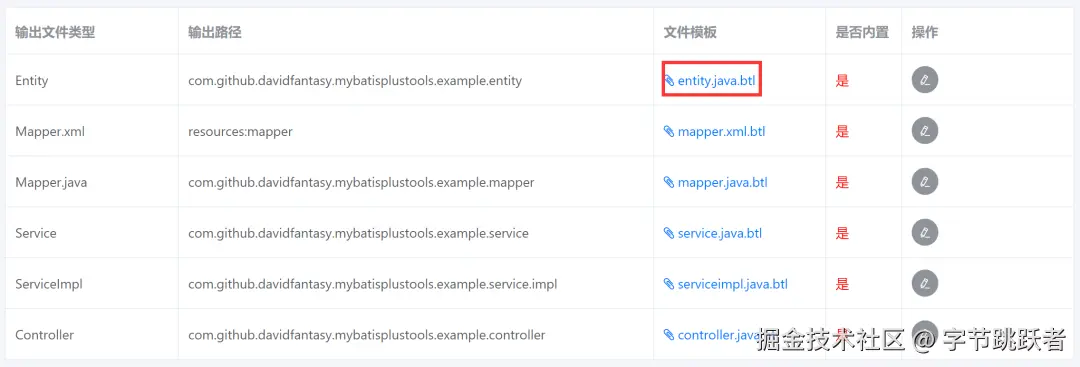The width and height of the screenshot is (1080, 367).
Task: Click the 是 value in the Mapper.java row
Action: click(x=842, y=182)
